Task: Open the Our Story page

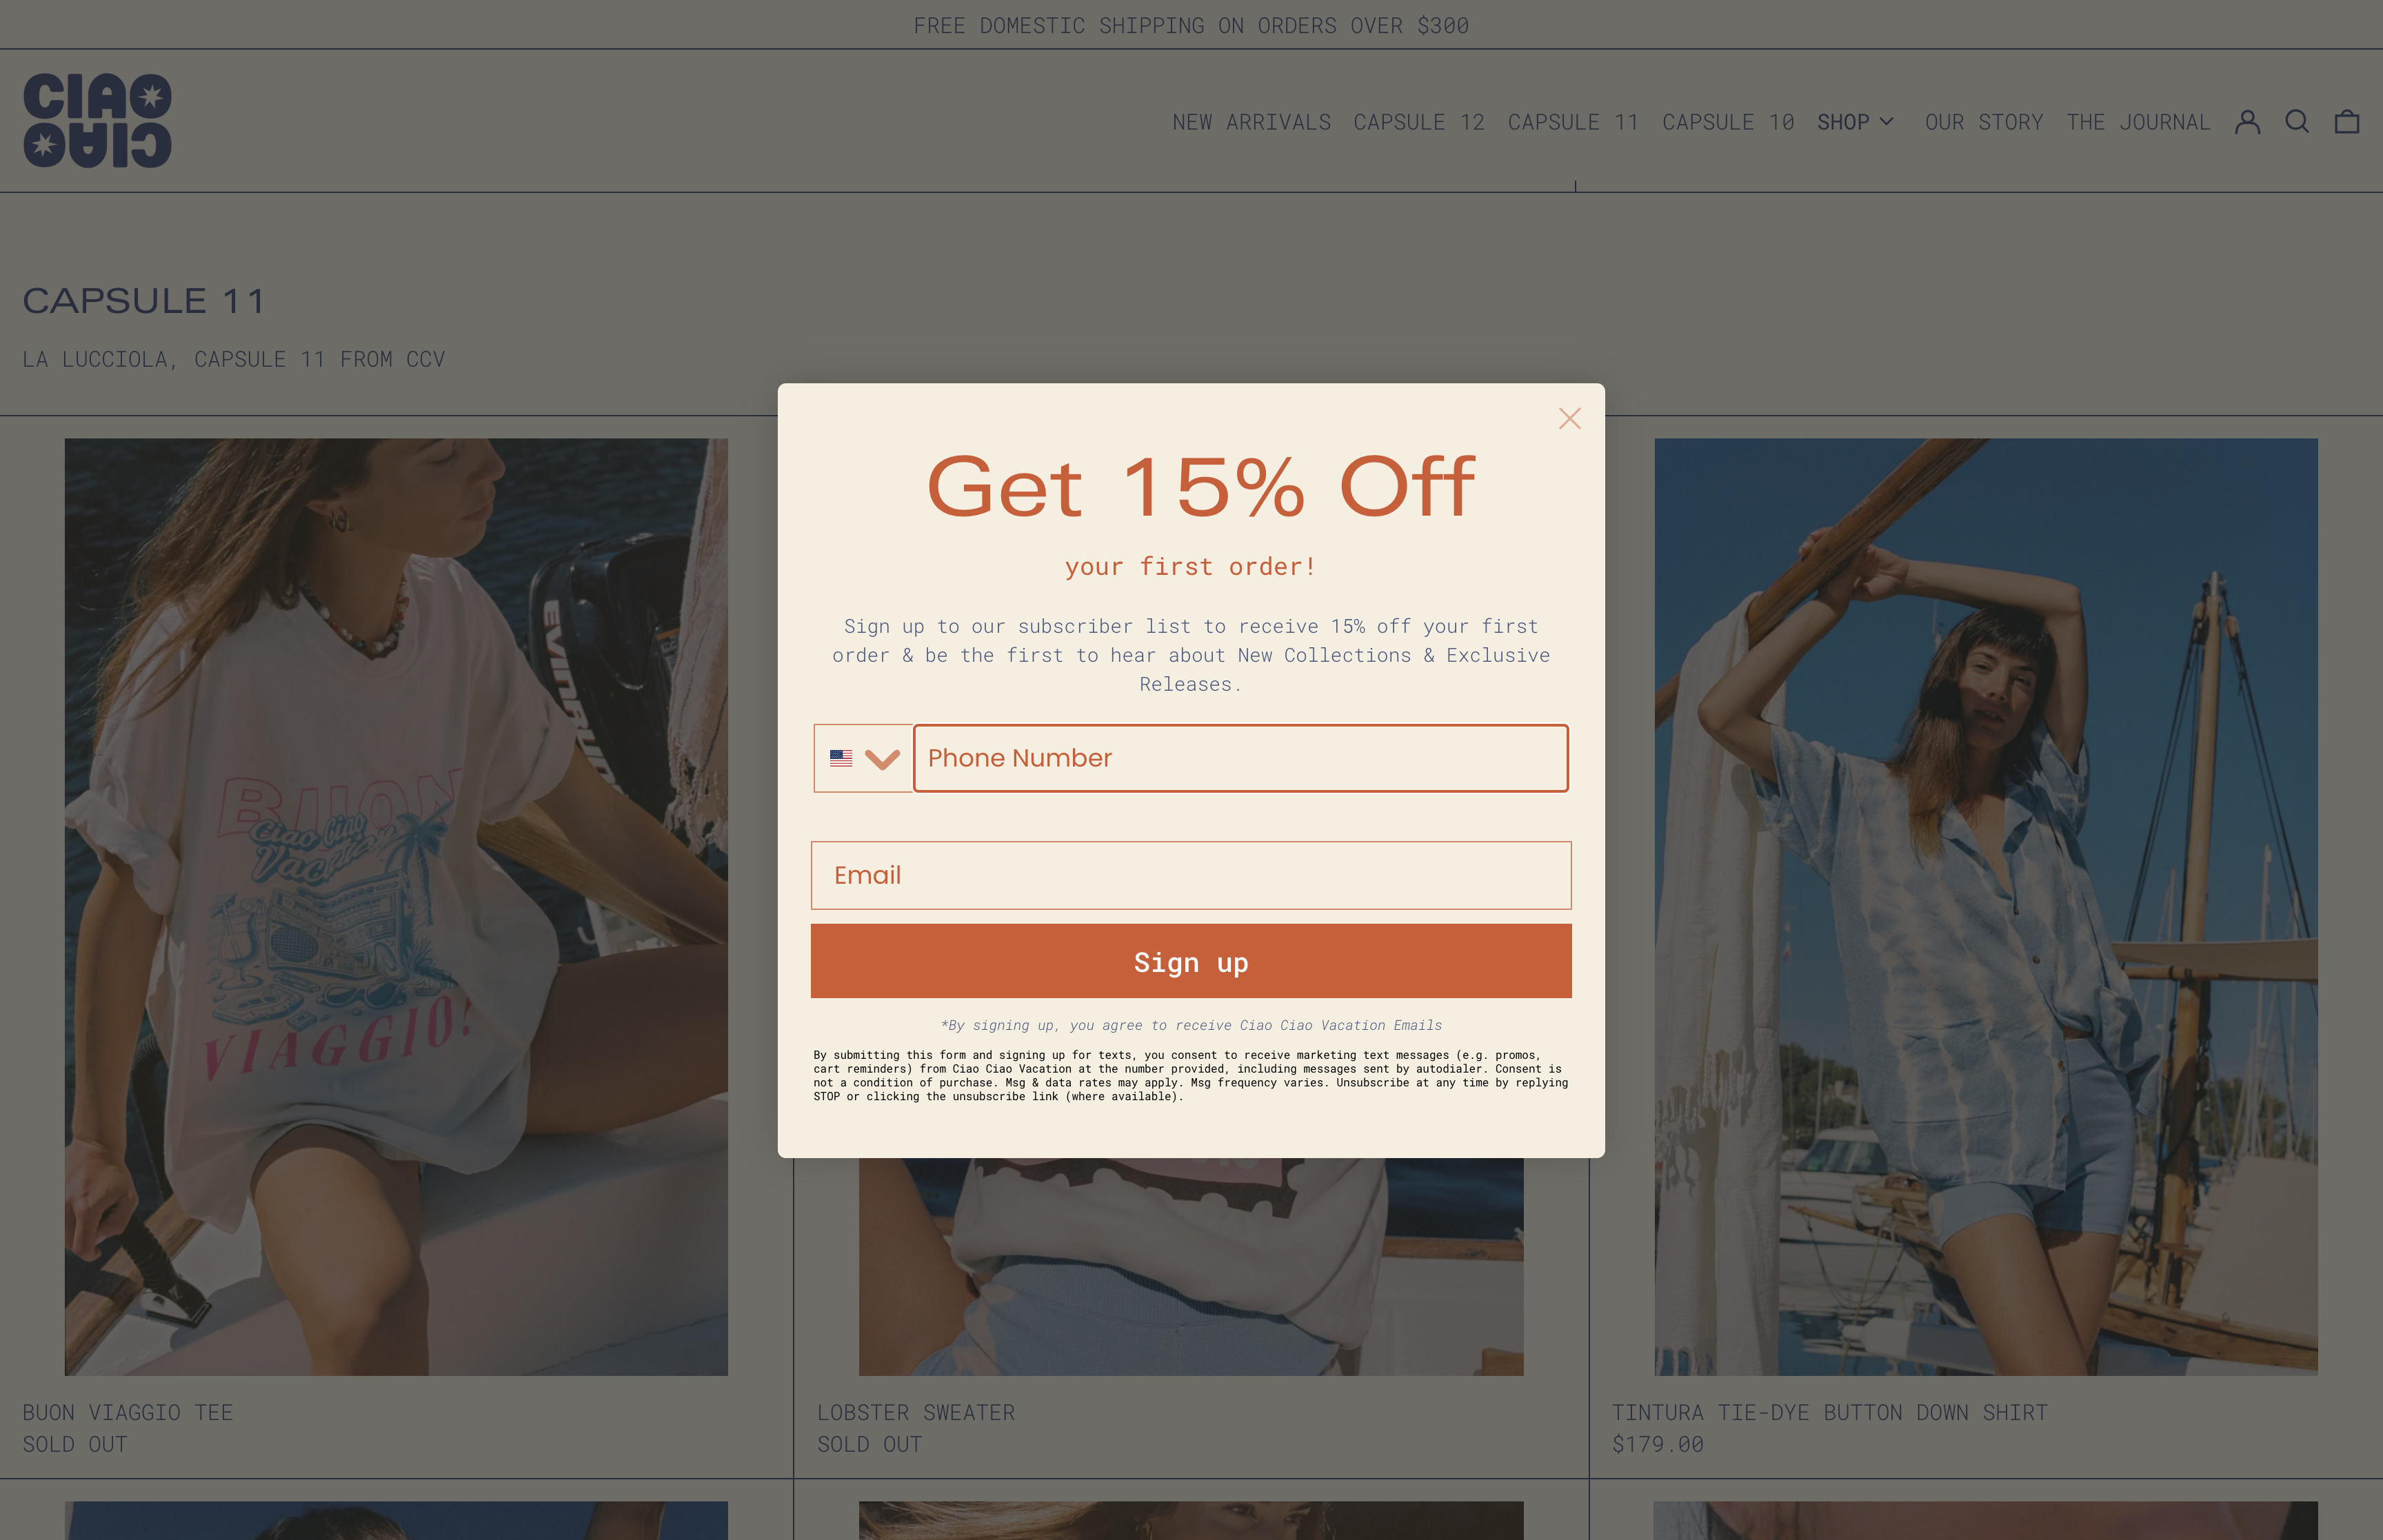Action: tap(1983, 122)
